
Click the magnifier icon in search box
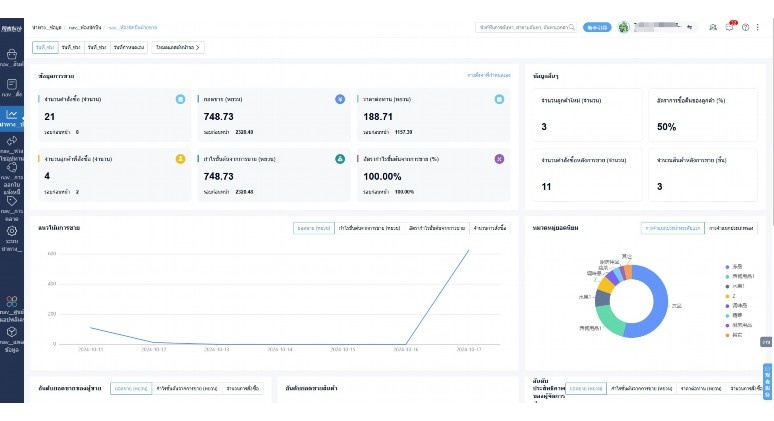point(572,27)
